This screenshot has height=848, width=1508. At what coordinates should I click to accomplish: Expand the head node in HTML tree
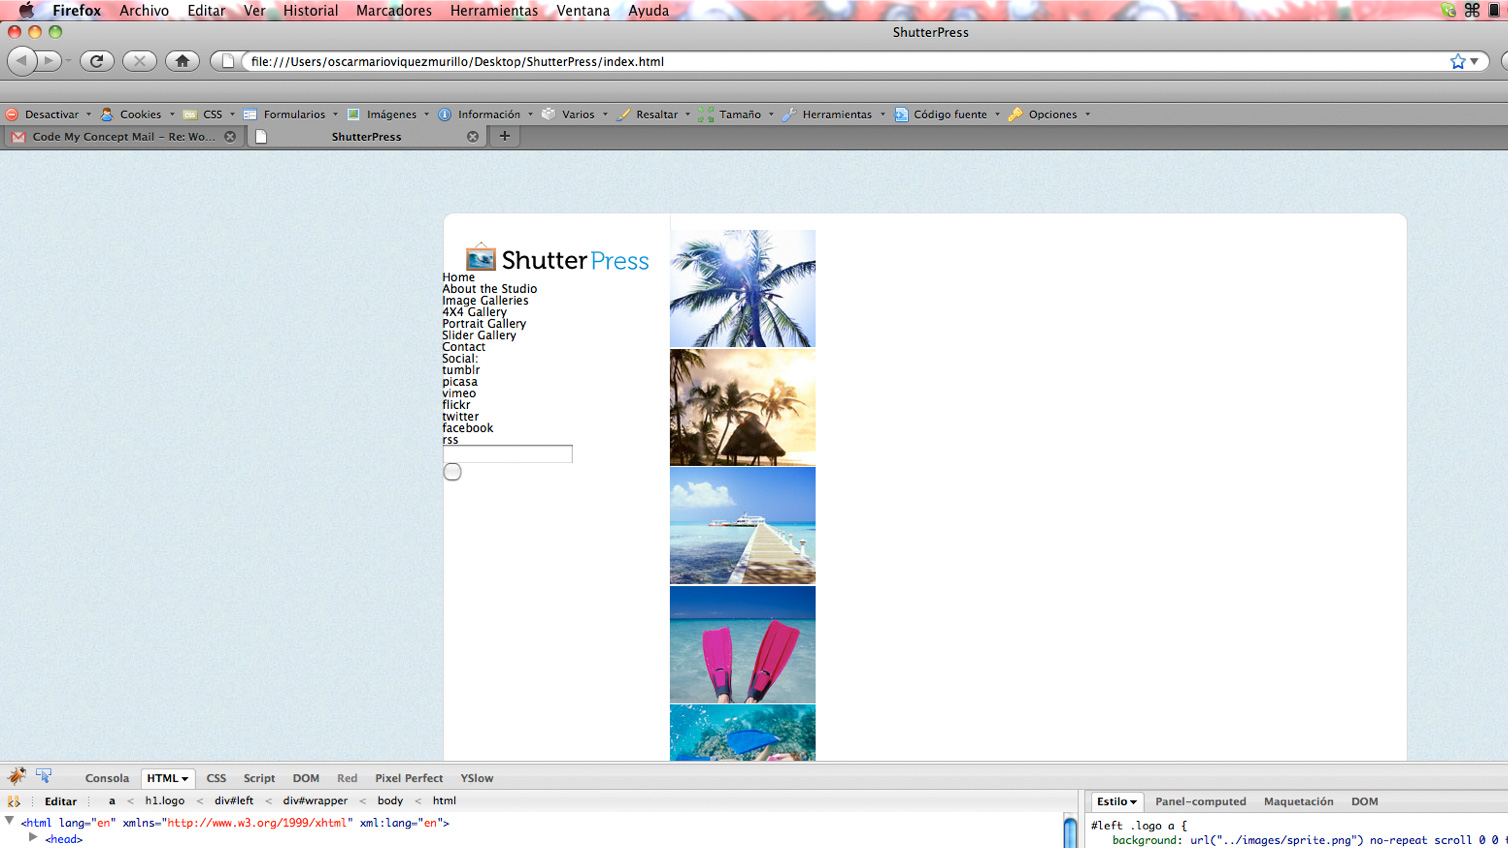click(34, 838)
